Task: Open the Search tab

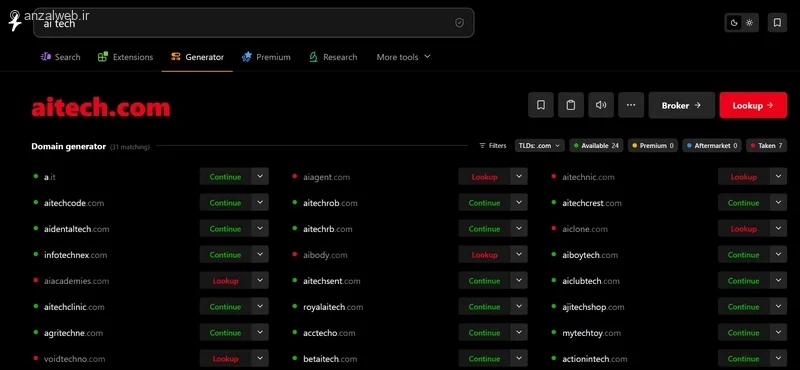Action: click(60, 57)
